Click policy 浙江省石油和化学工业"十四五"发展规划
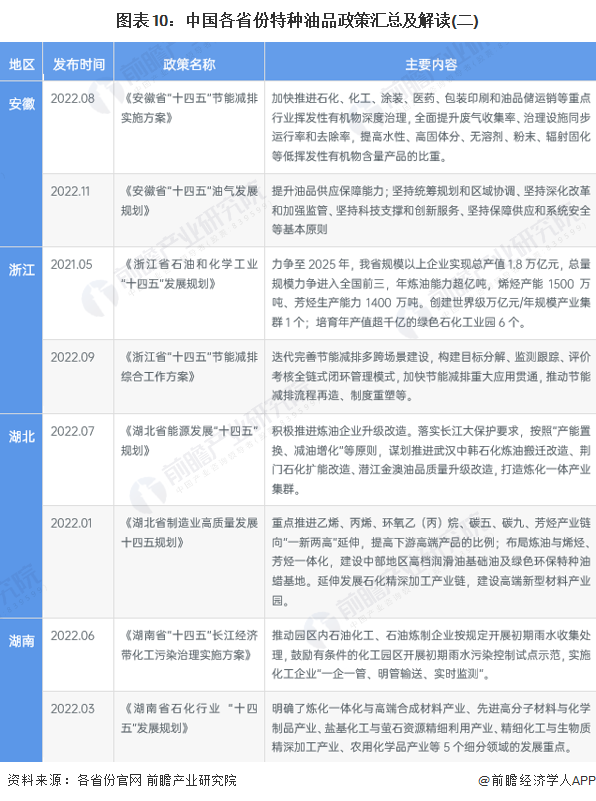 click(x=189, y=274)
